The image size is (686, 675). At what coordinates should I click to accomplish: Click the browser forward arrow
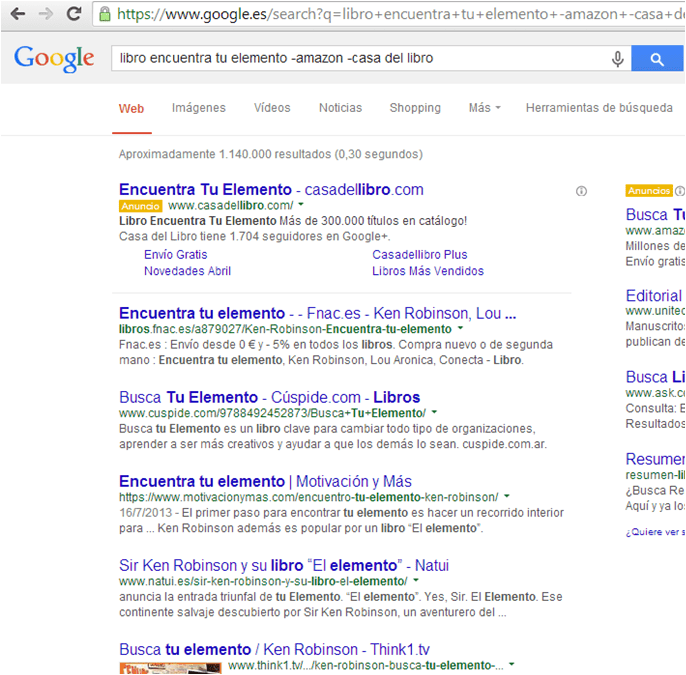tap(46, 14)
